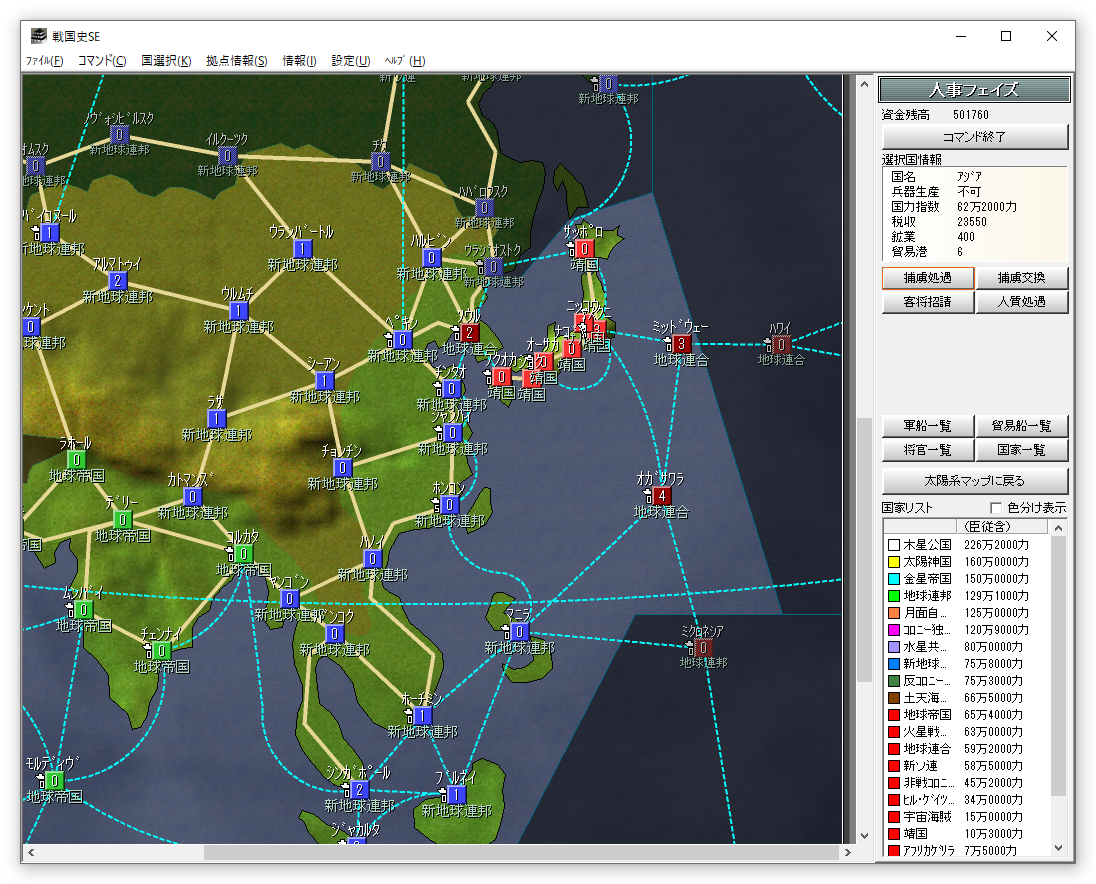Click the デリー base marker
Viewport: 1096px width, 884px height.
123,519
